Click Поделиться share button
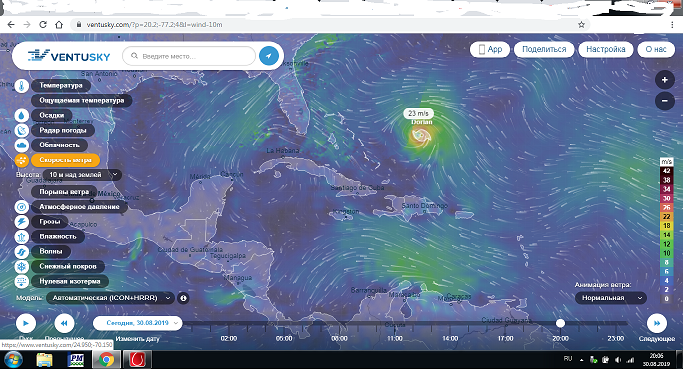The width and height of the screenshot is (683, 384). click(x=544, y=50)
